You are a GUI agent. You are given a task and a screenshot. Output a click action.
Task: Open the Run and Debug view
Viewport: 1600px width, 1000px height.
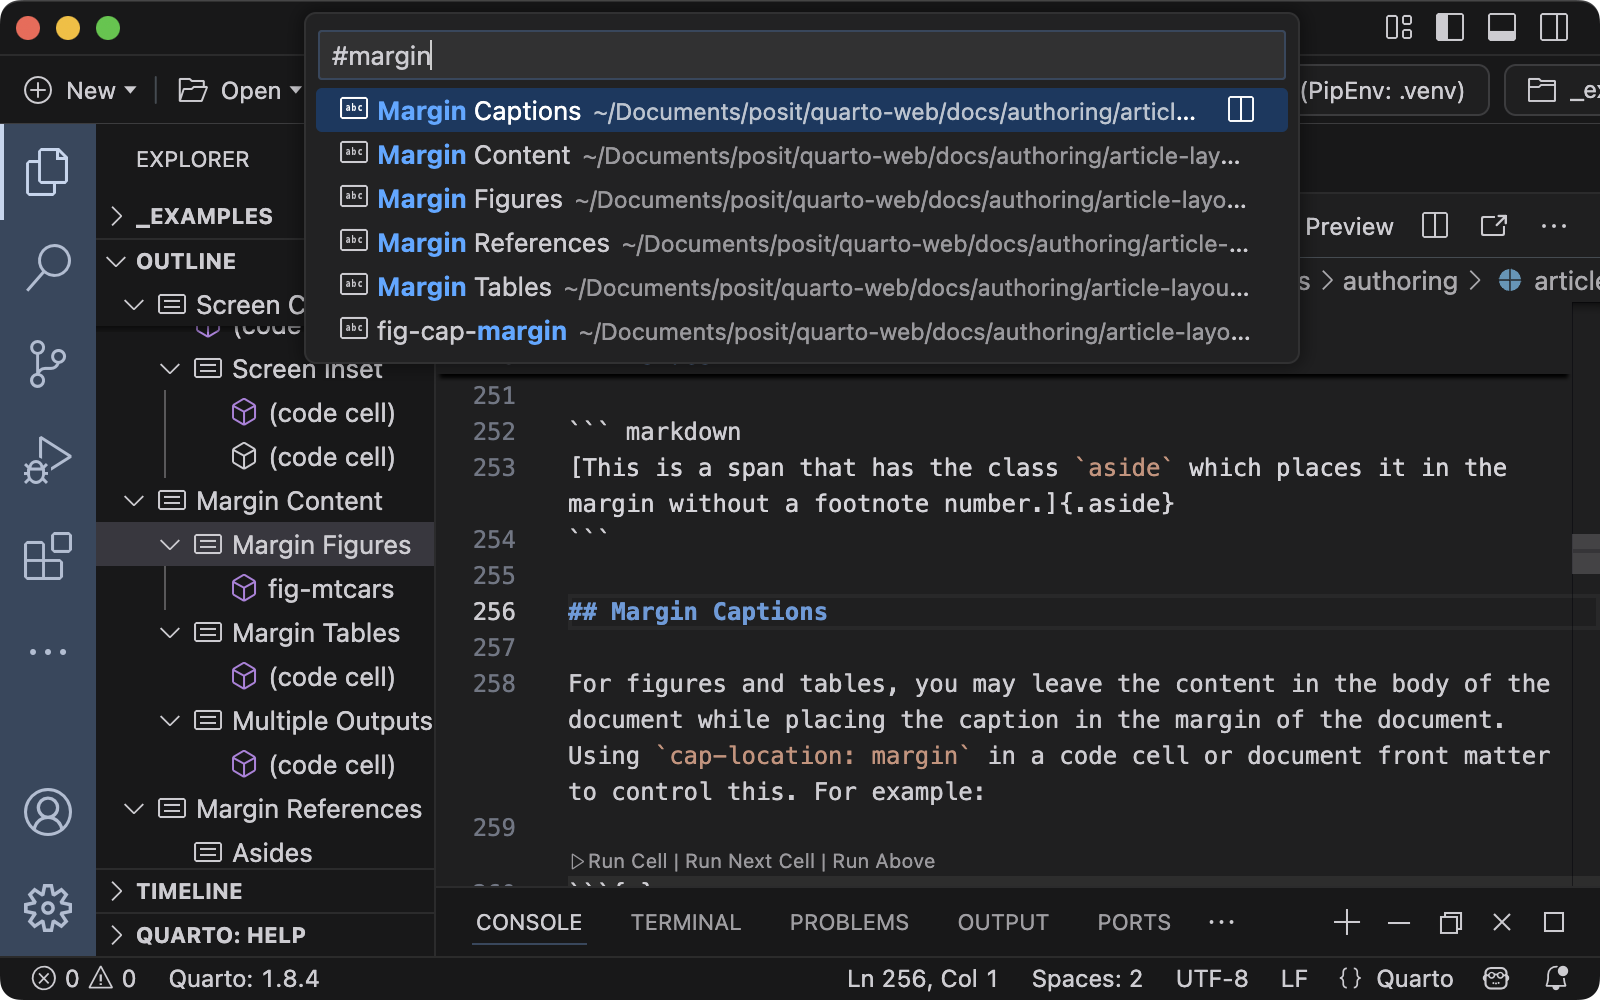[47, 460]
